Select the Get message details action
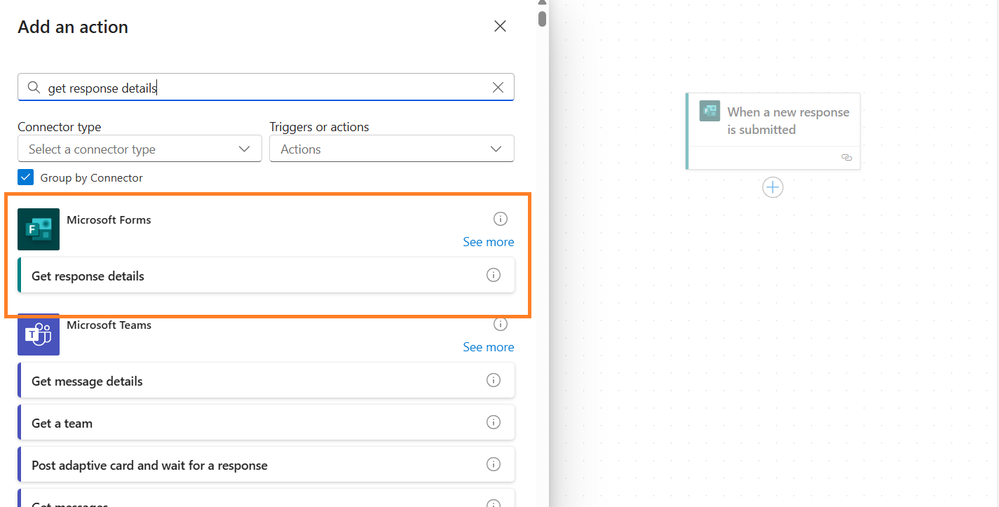This screenshot has width=999, height=507. (266, 381)
